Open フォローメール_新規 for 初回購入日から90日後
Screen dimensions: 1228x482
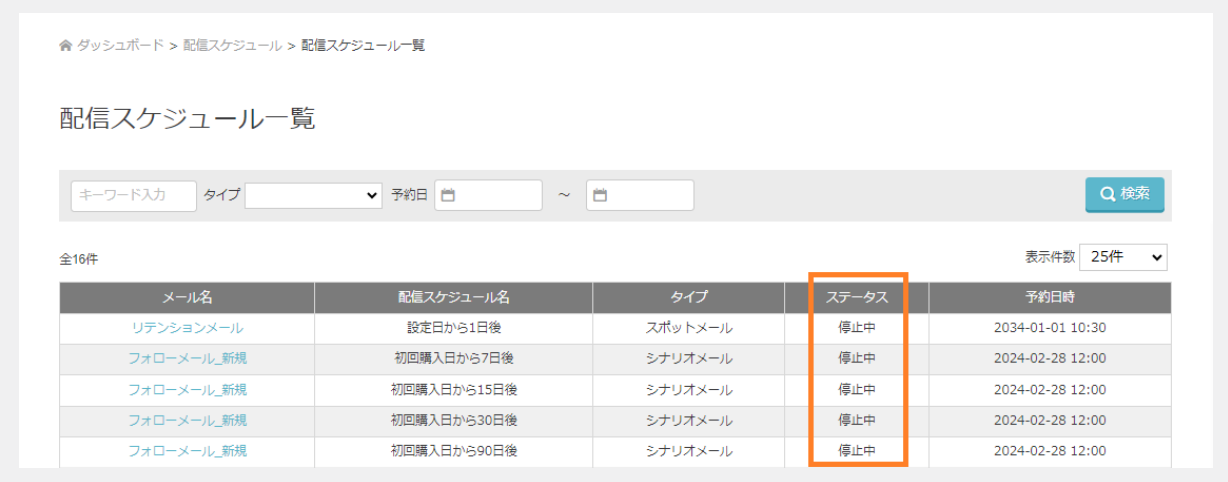tap(187, 451)
